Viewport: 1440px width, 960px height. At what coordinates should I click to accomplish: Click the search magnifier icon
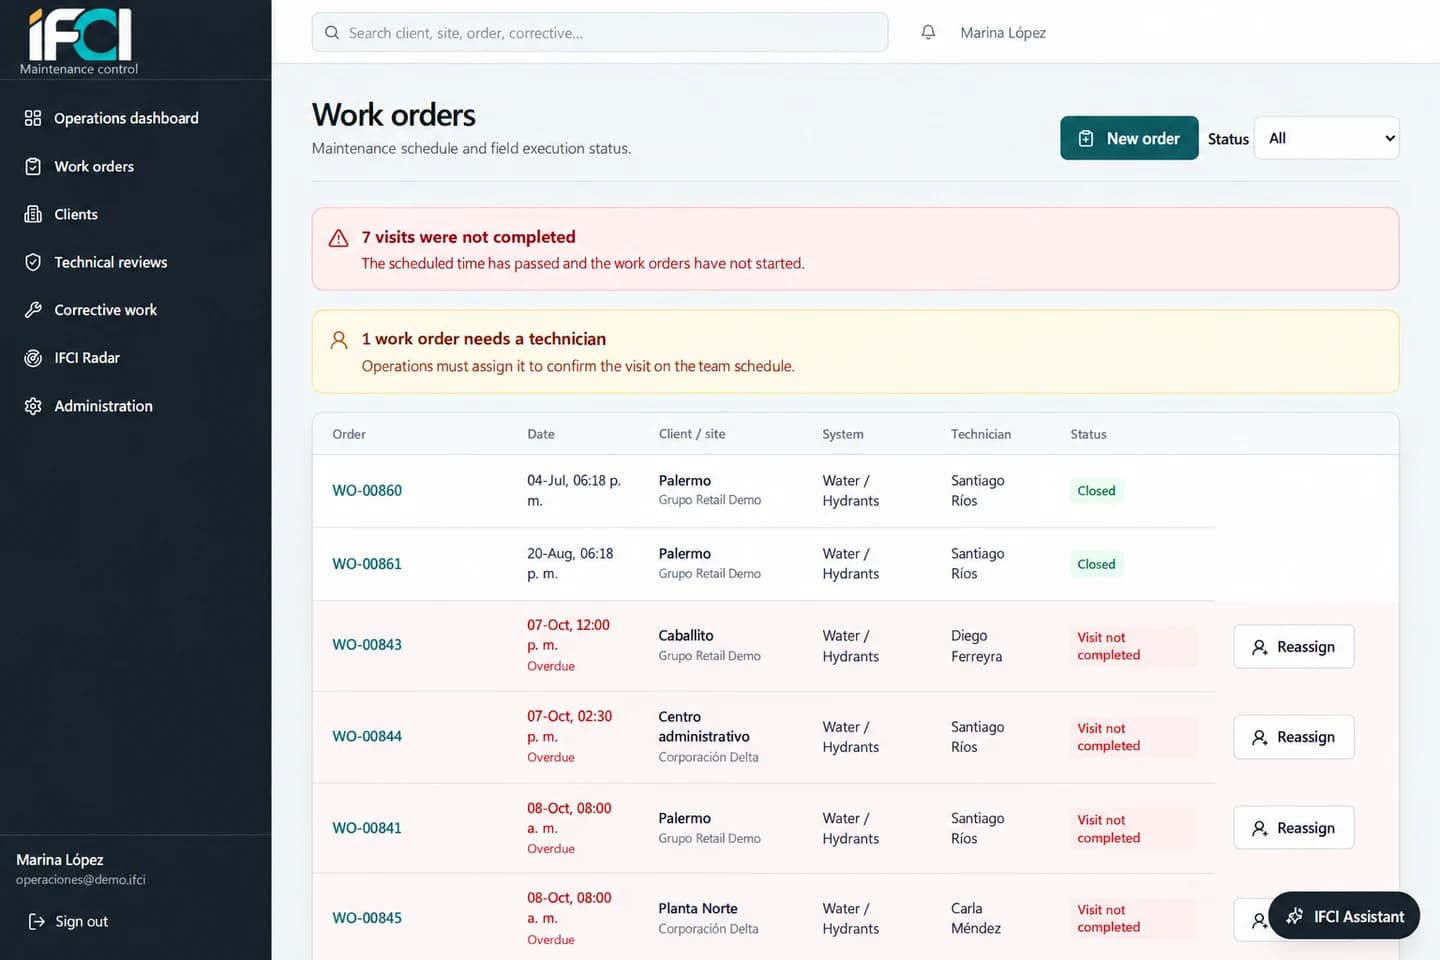click(x=332, y=33)
